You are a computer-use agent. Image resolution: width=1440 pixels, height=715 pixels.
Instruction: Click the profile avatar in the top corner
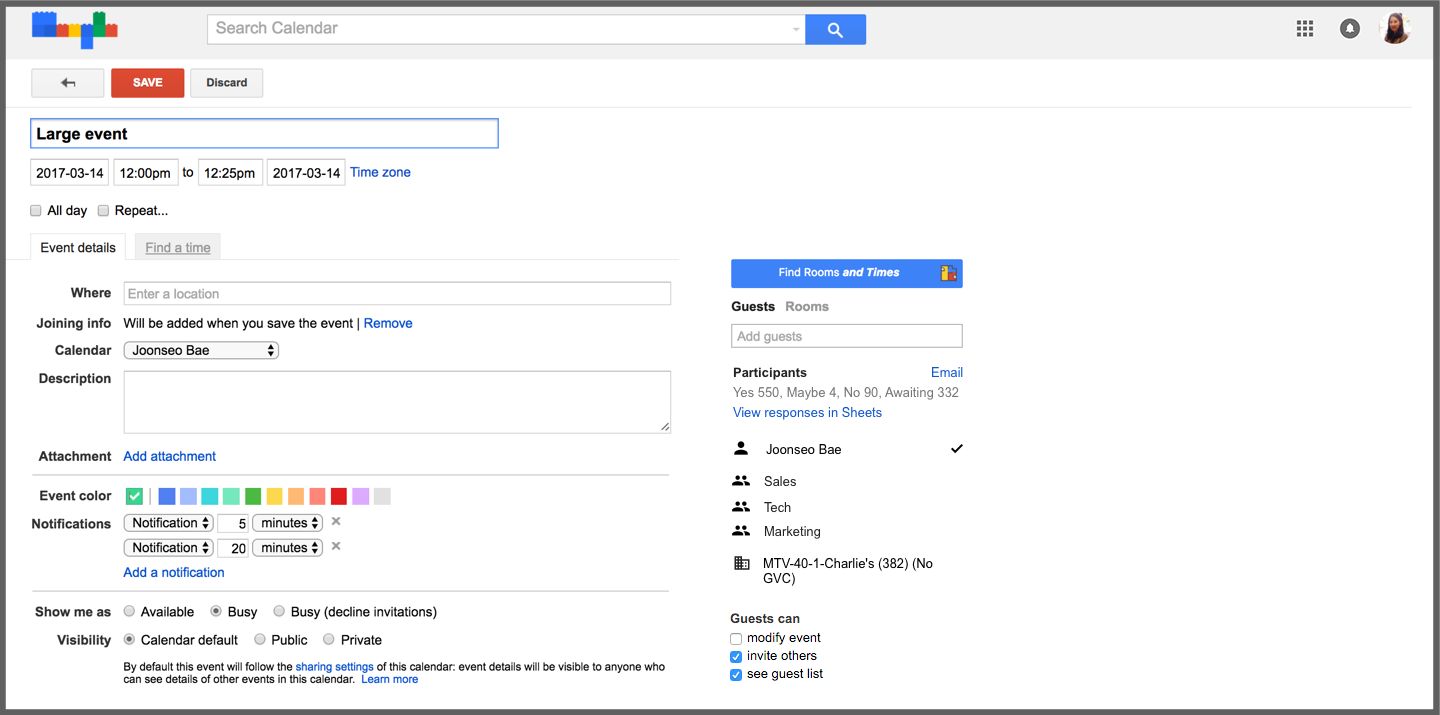[1394, 28]
